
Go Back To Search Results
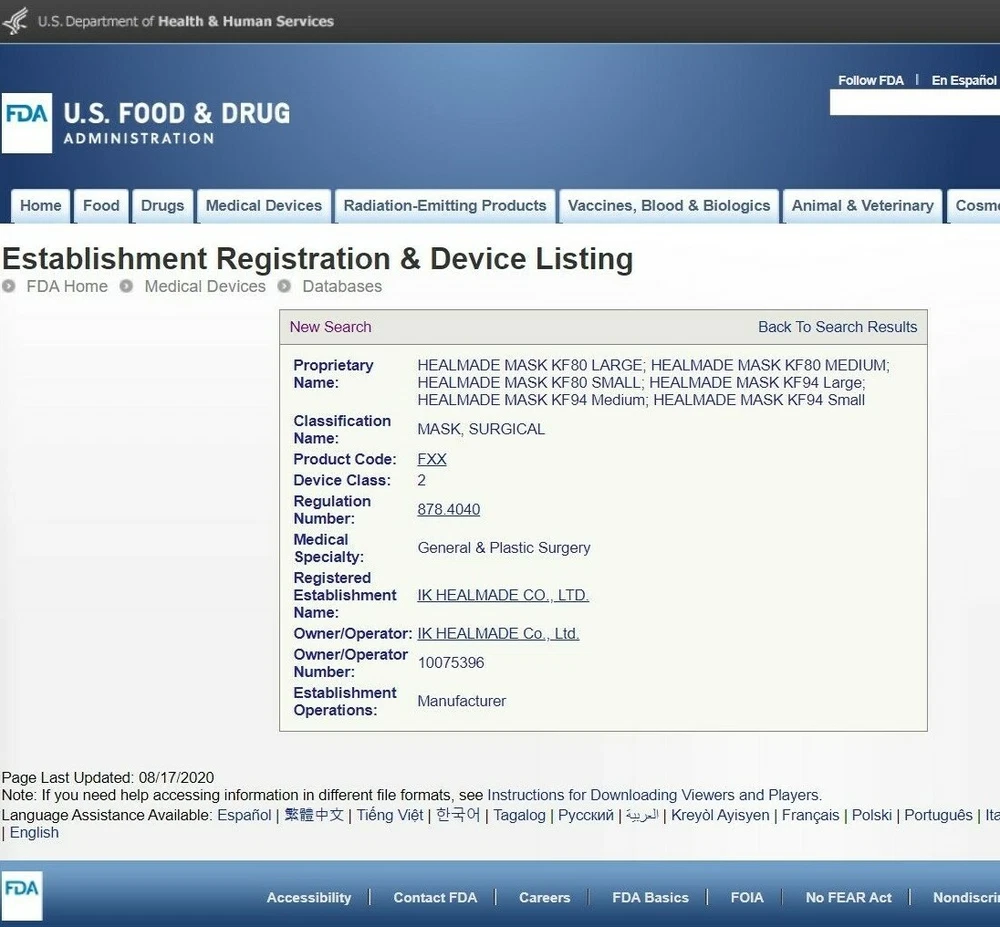coord(837,327)
